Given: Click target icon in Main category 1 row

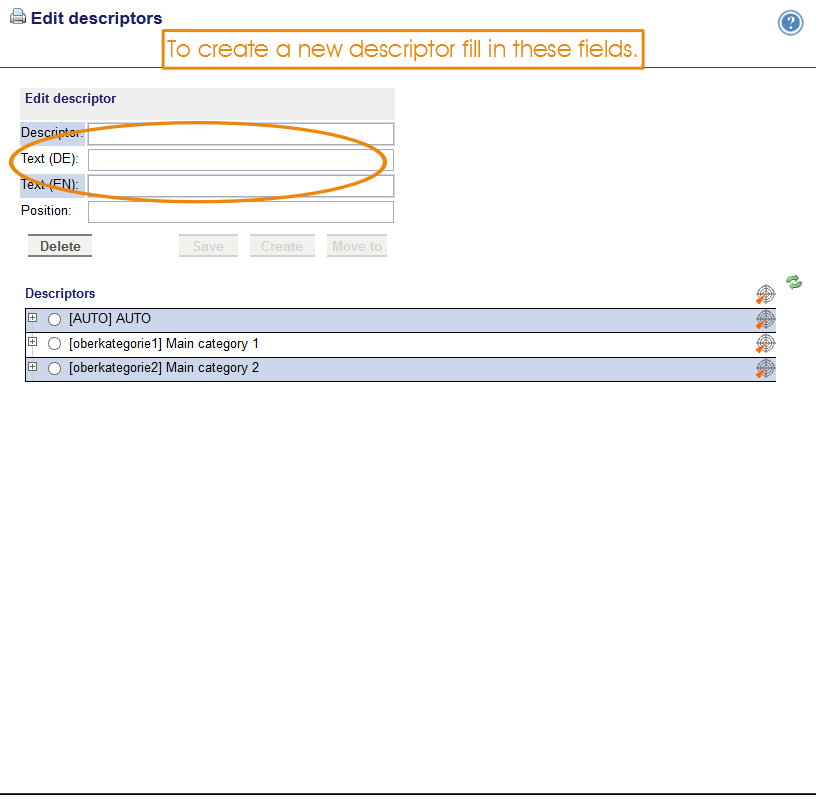Looking at the screenshot, I should point(765,344).
